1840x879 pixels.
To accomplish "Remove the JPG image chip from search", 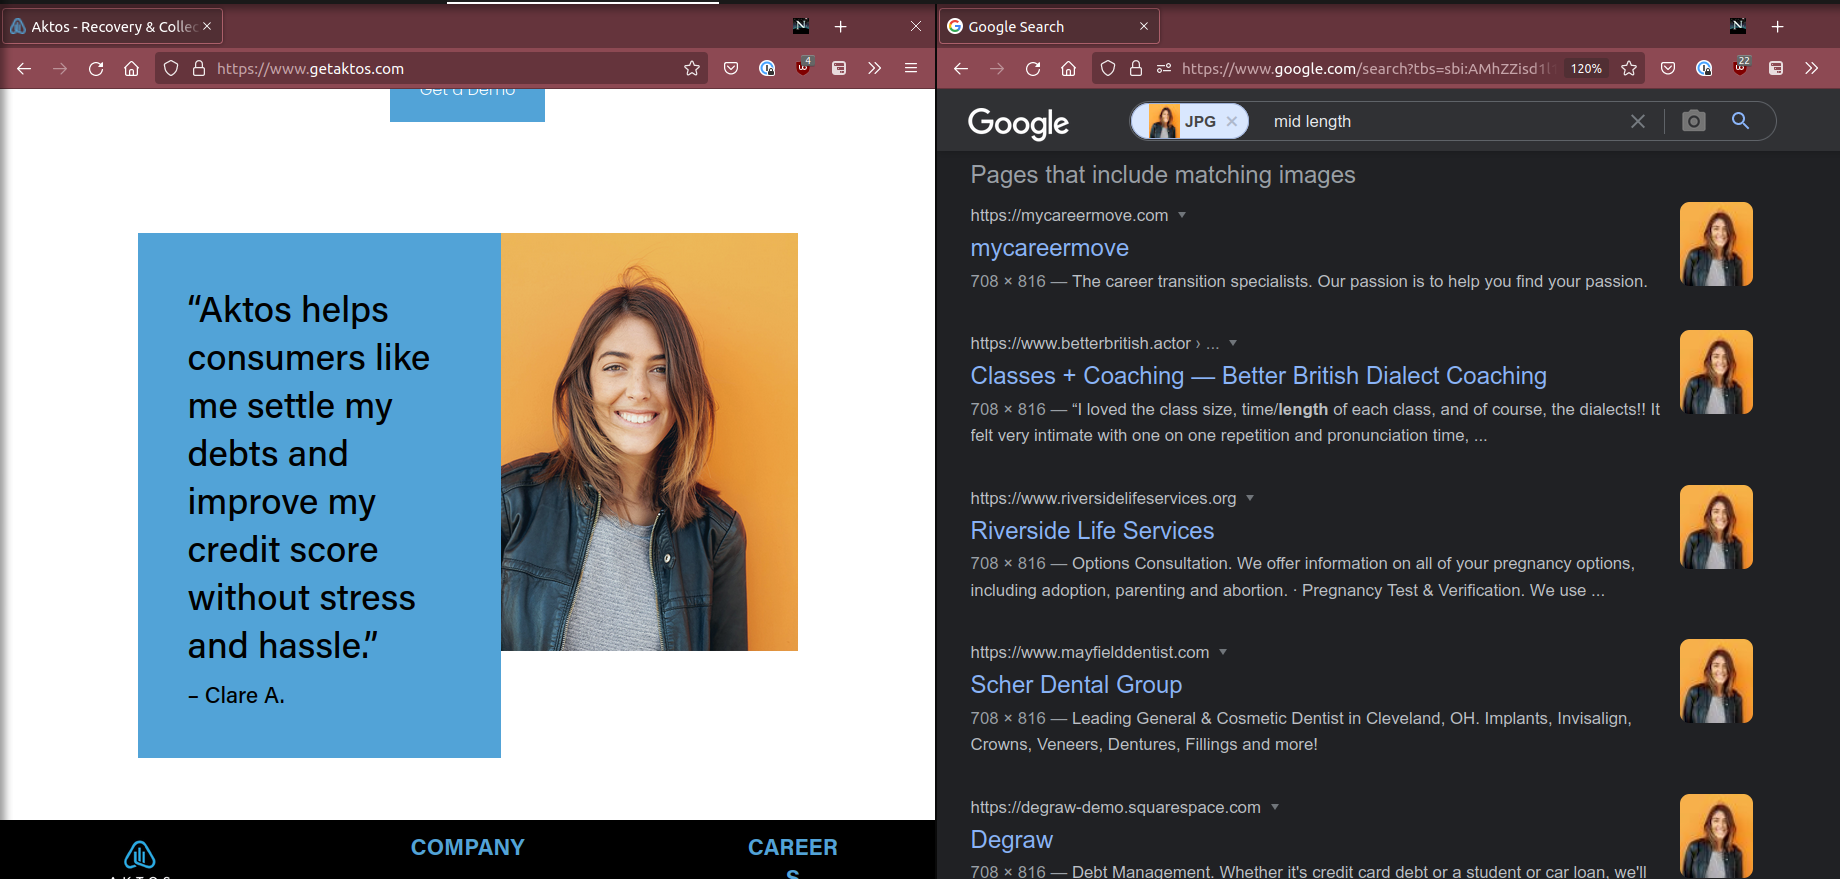I will pyautogui.click(x=1232, y=121).
